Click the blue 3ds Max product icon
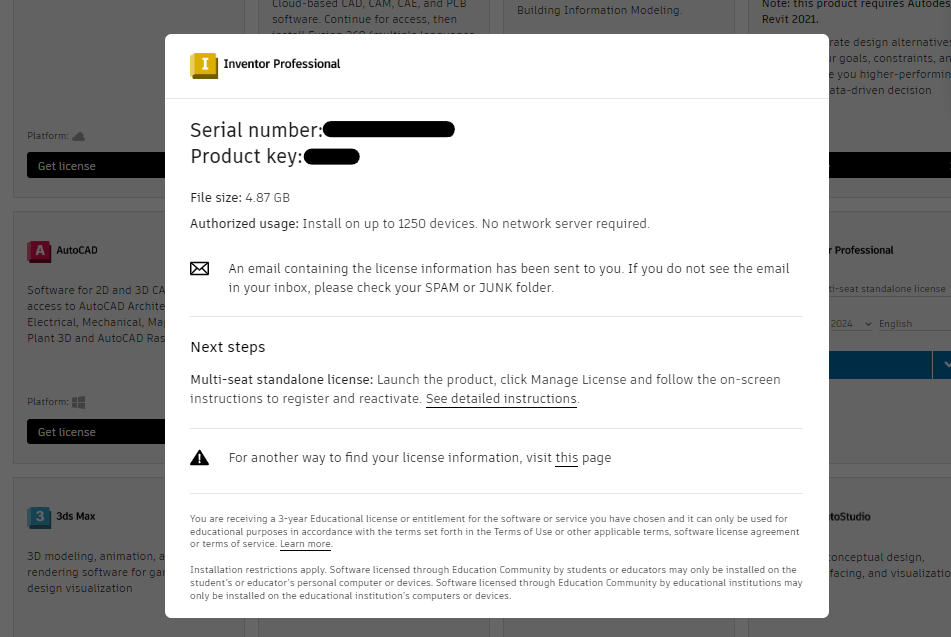 pos(39,517)
